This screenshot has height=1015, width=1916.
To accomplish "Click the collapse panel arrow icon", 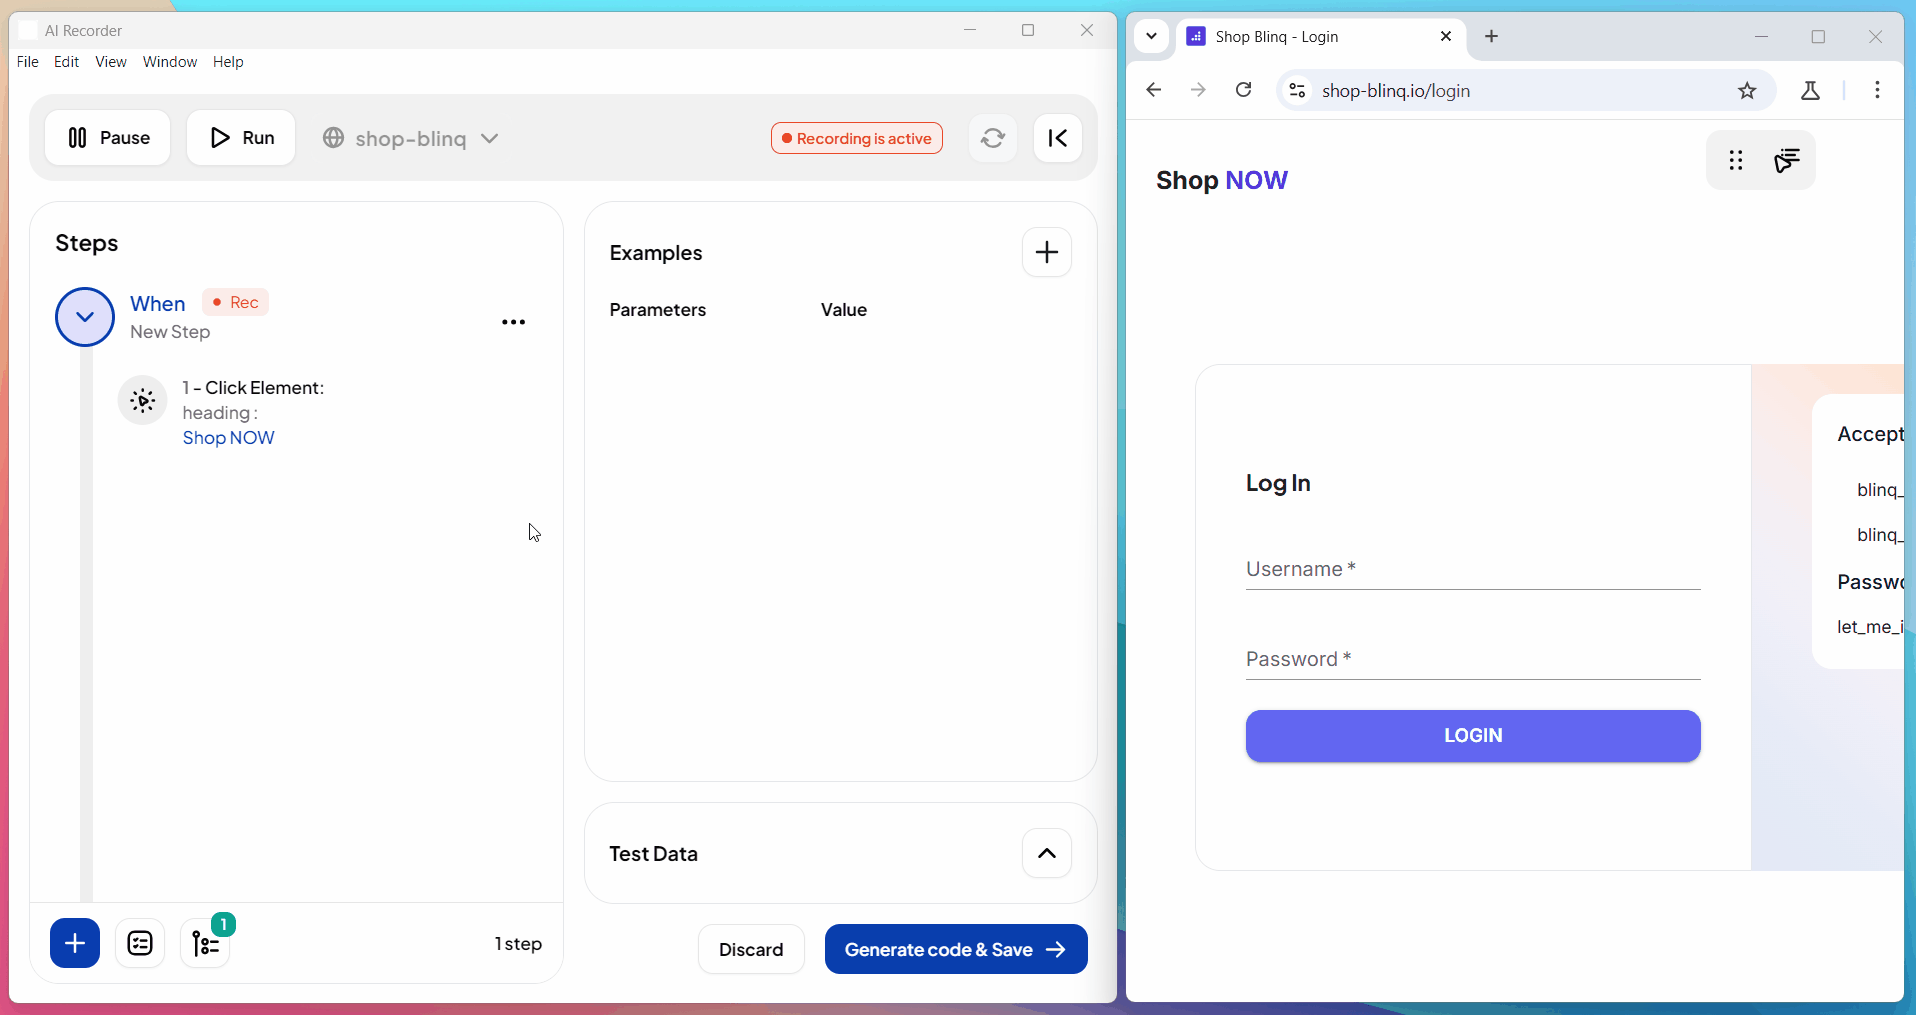I will coord(1057,138).
